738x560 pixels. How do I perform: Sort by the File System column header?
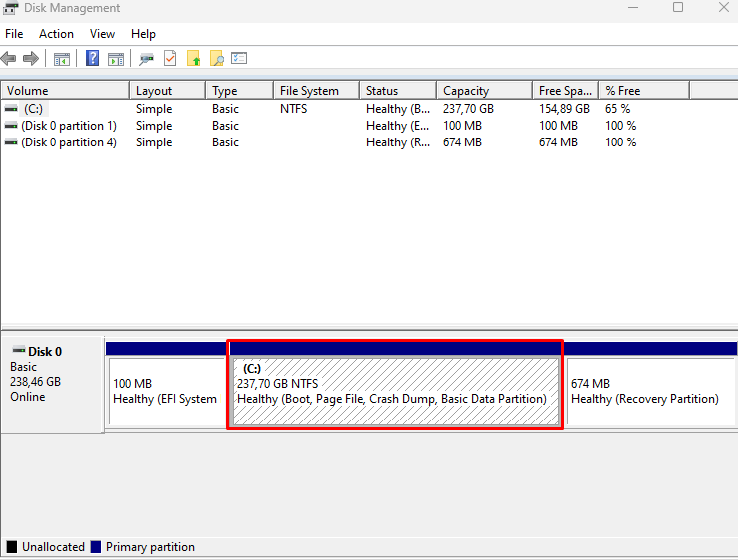coord(316,90)
